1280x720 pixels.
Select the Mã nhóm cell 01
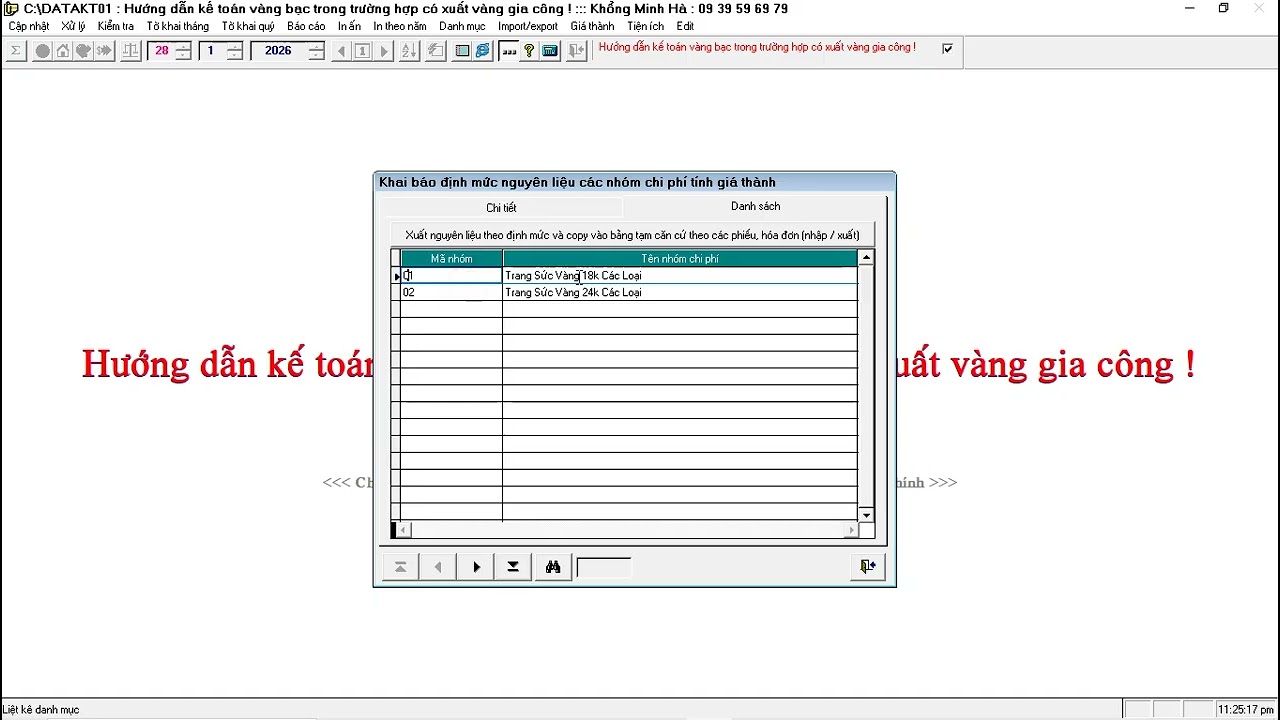[452, 276]
